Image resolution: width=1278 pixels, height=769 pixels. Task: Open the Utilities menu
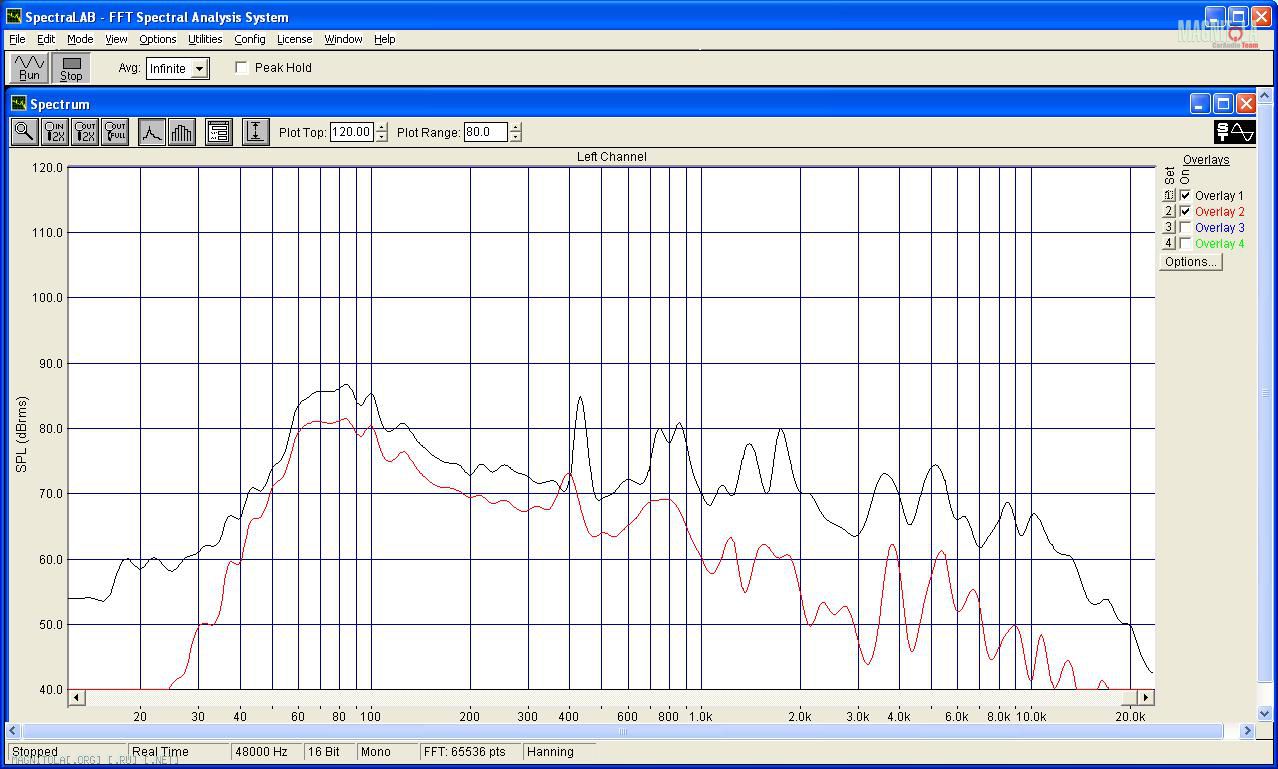(x=205, y=39)
